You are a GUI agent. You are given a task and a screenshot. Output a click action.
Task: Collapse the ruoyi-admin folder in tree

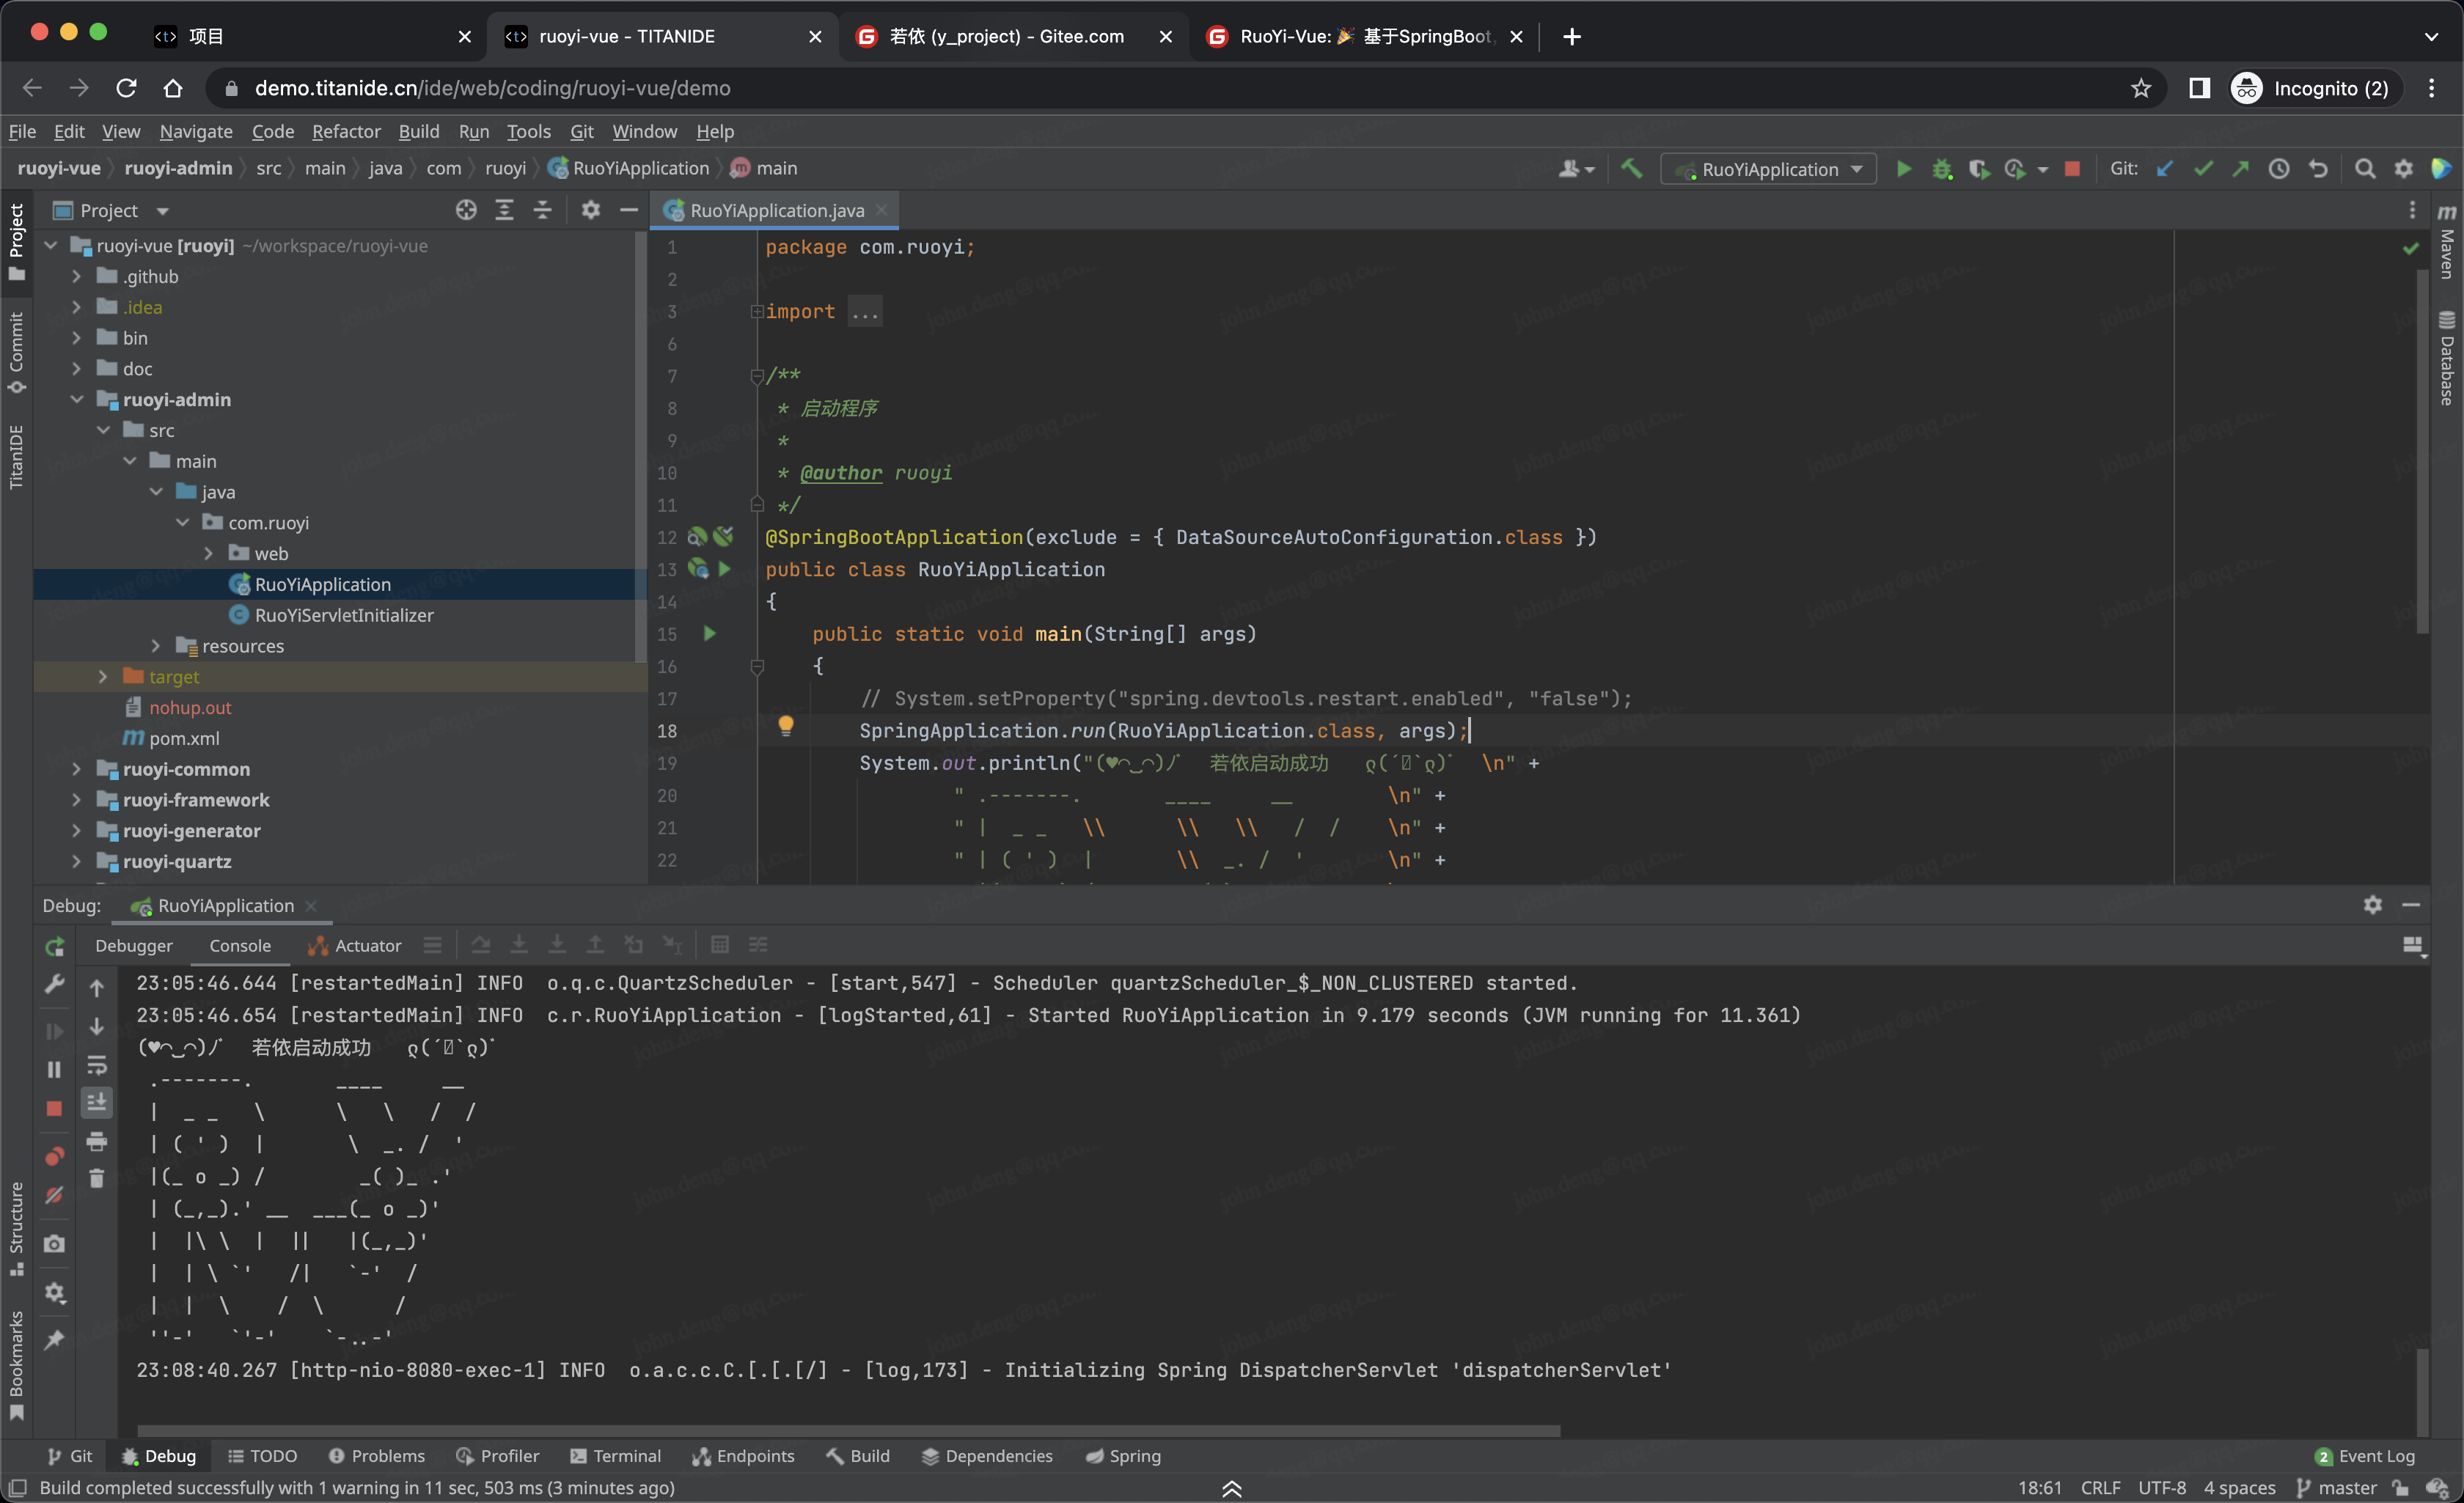pos(77,399)
